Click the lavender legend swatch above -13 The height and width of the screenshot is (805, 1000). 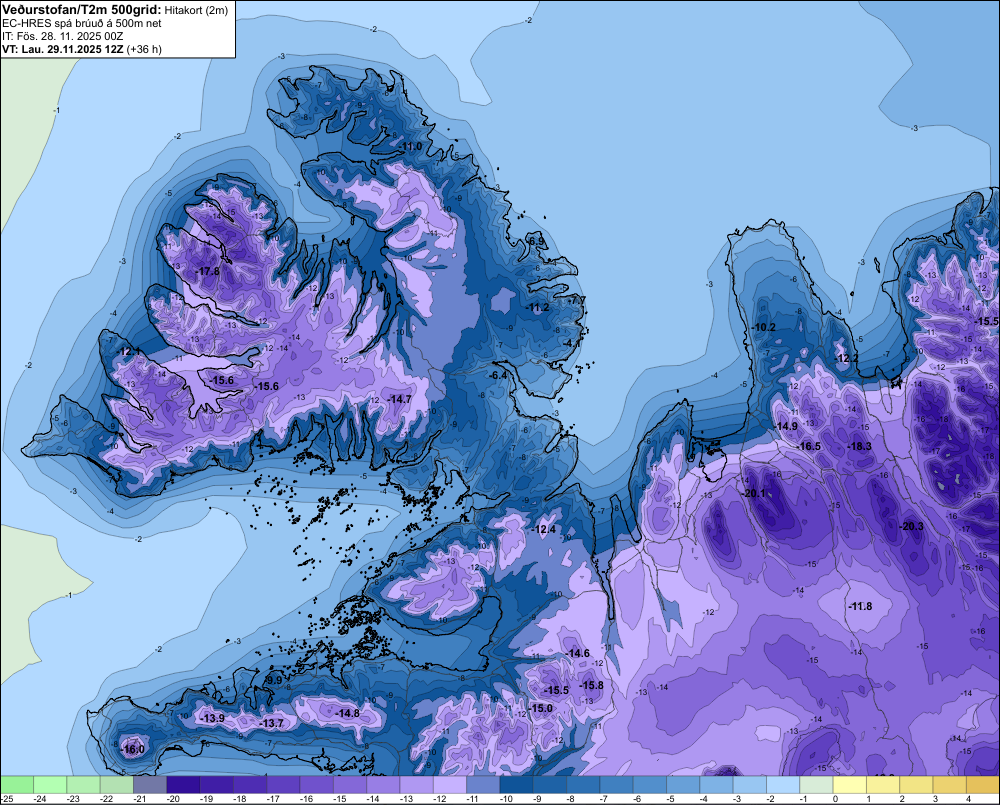point(416,784)
